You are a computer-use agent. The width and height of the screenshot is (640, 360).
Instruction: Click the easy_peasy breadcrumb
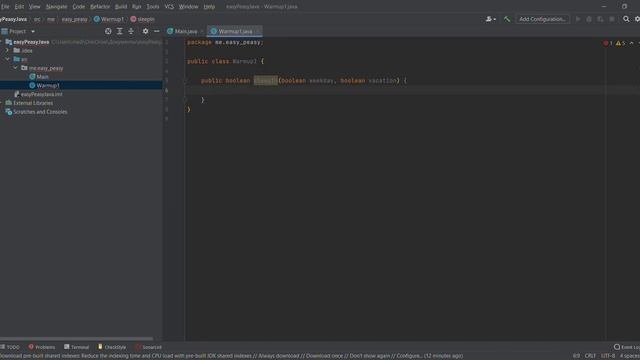pos(74,19)
